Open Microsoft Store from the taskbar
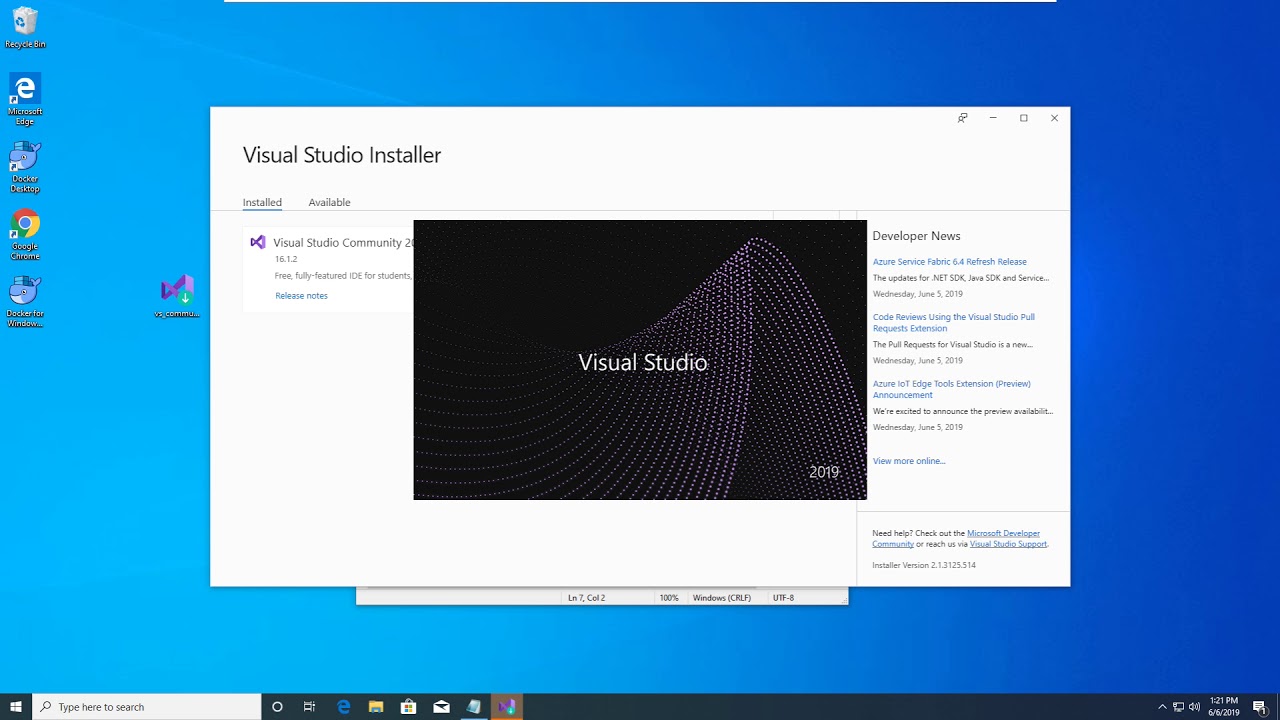Viewport: 1280px width, 720px height. pyautogui.click(x=408, y=707)
